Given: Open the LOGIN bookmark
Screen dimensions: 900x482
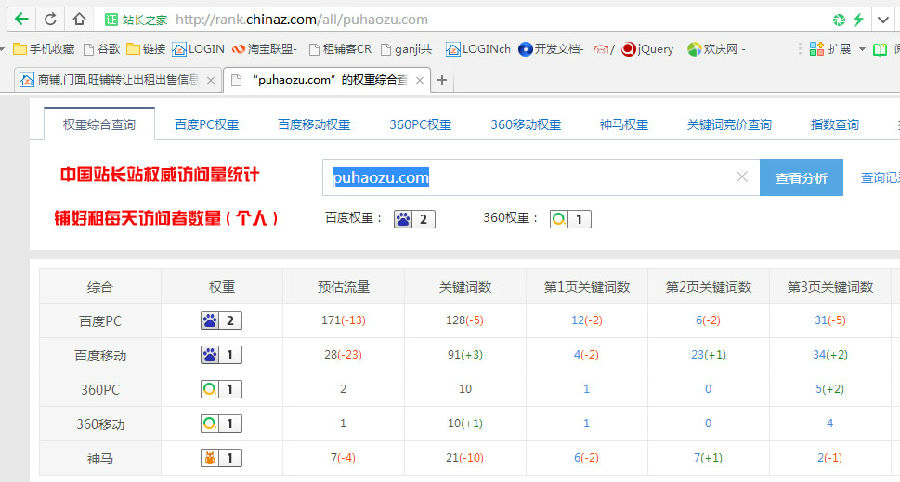Looking at the screenshot, I should point(199,49).
